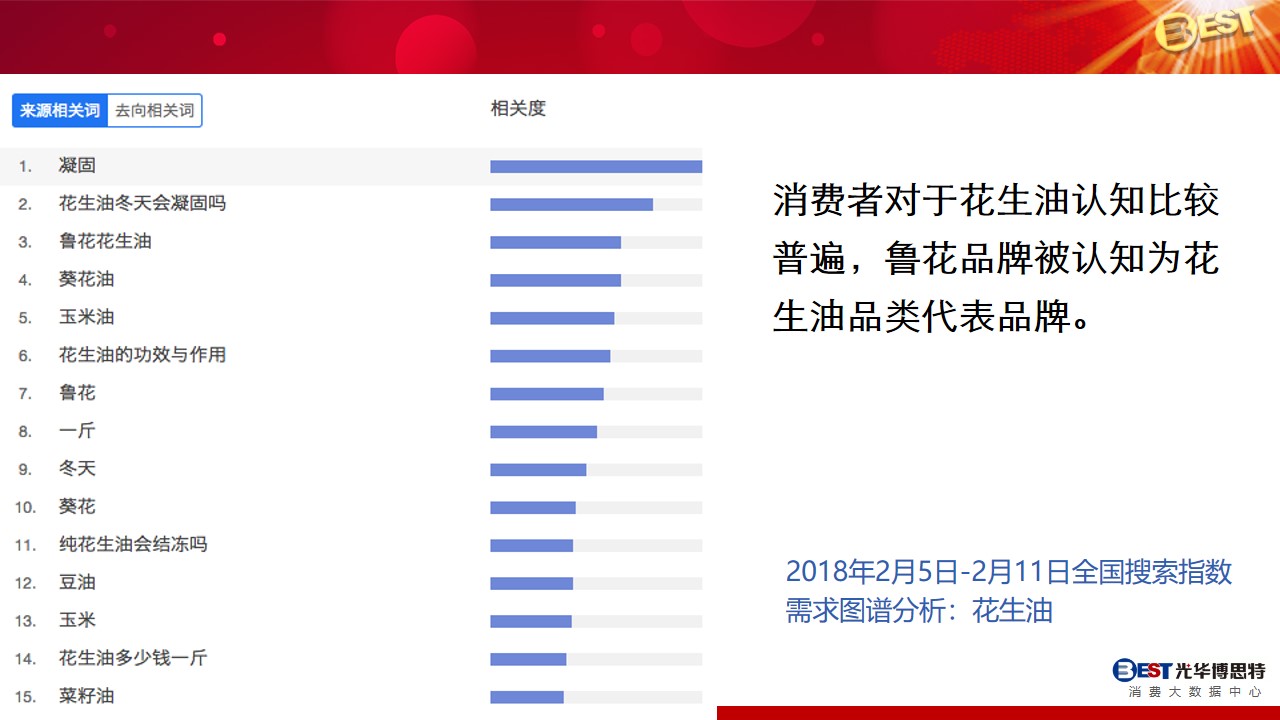
Task: Click rank number 1. in the list
Action: pyautogui.click(x=25, y=167)
